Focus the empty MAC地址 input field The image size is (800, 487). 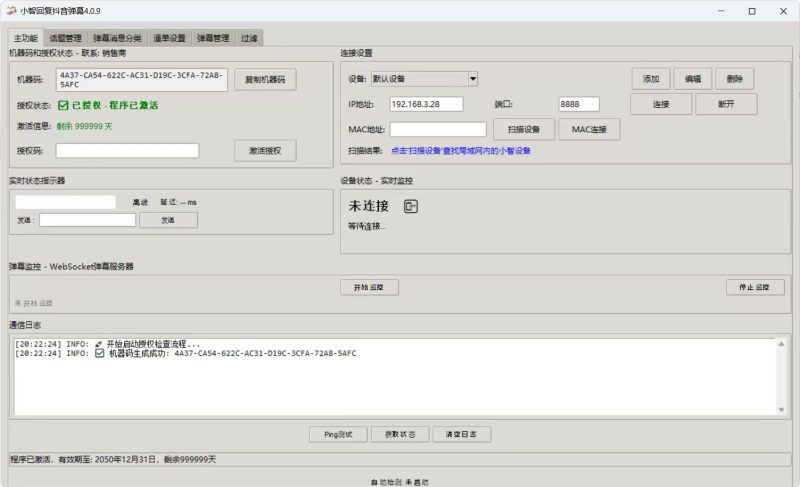point(438,130)
